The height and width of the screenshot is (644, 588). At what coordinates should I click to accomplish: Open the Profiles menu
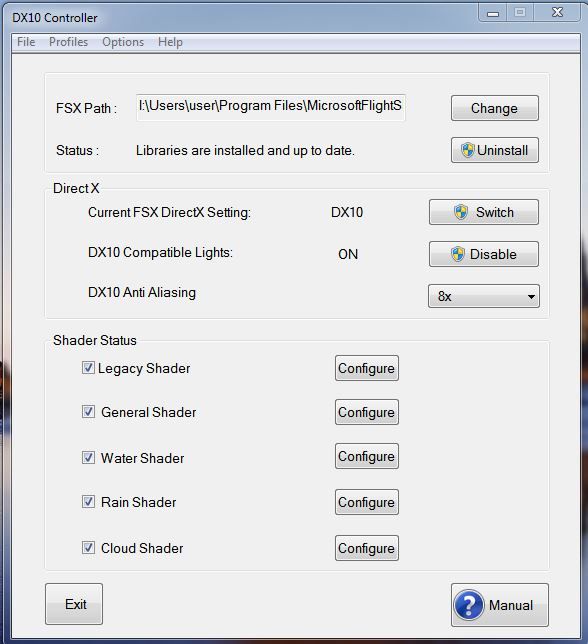(68, 42)
